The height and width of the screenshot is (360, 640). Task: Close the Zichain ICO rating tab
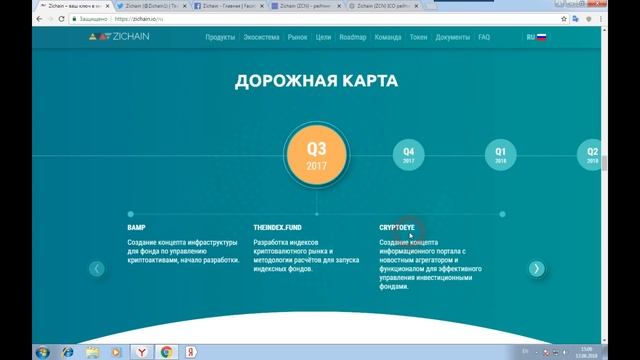(416, 6)
